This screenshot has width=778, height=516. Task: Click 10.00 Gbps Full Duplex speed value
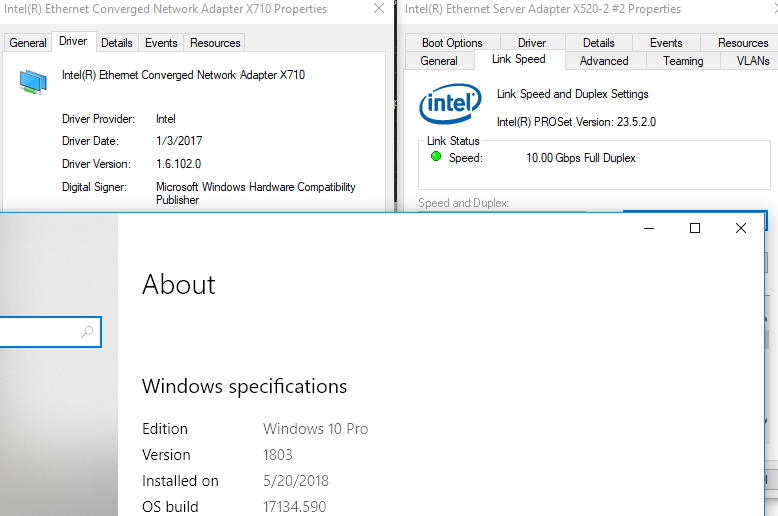581,158
